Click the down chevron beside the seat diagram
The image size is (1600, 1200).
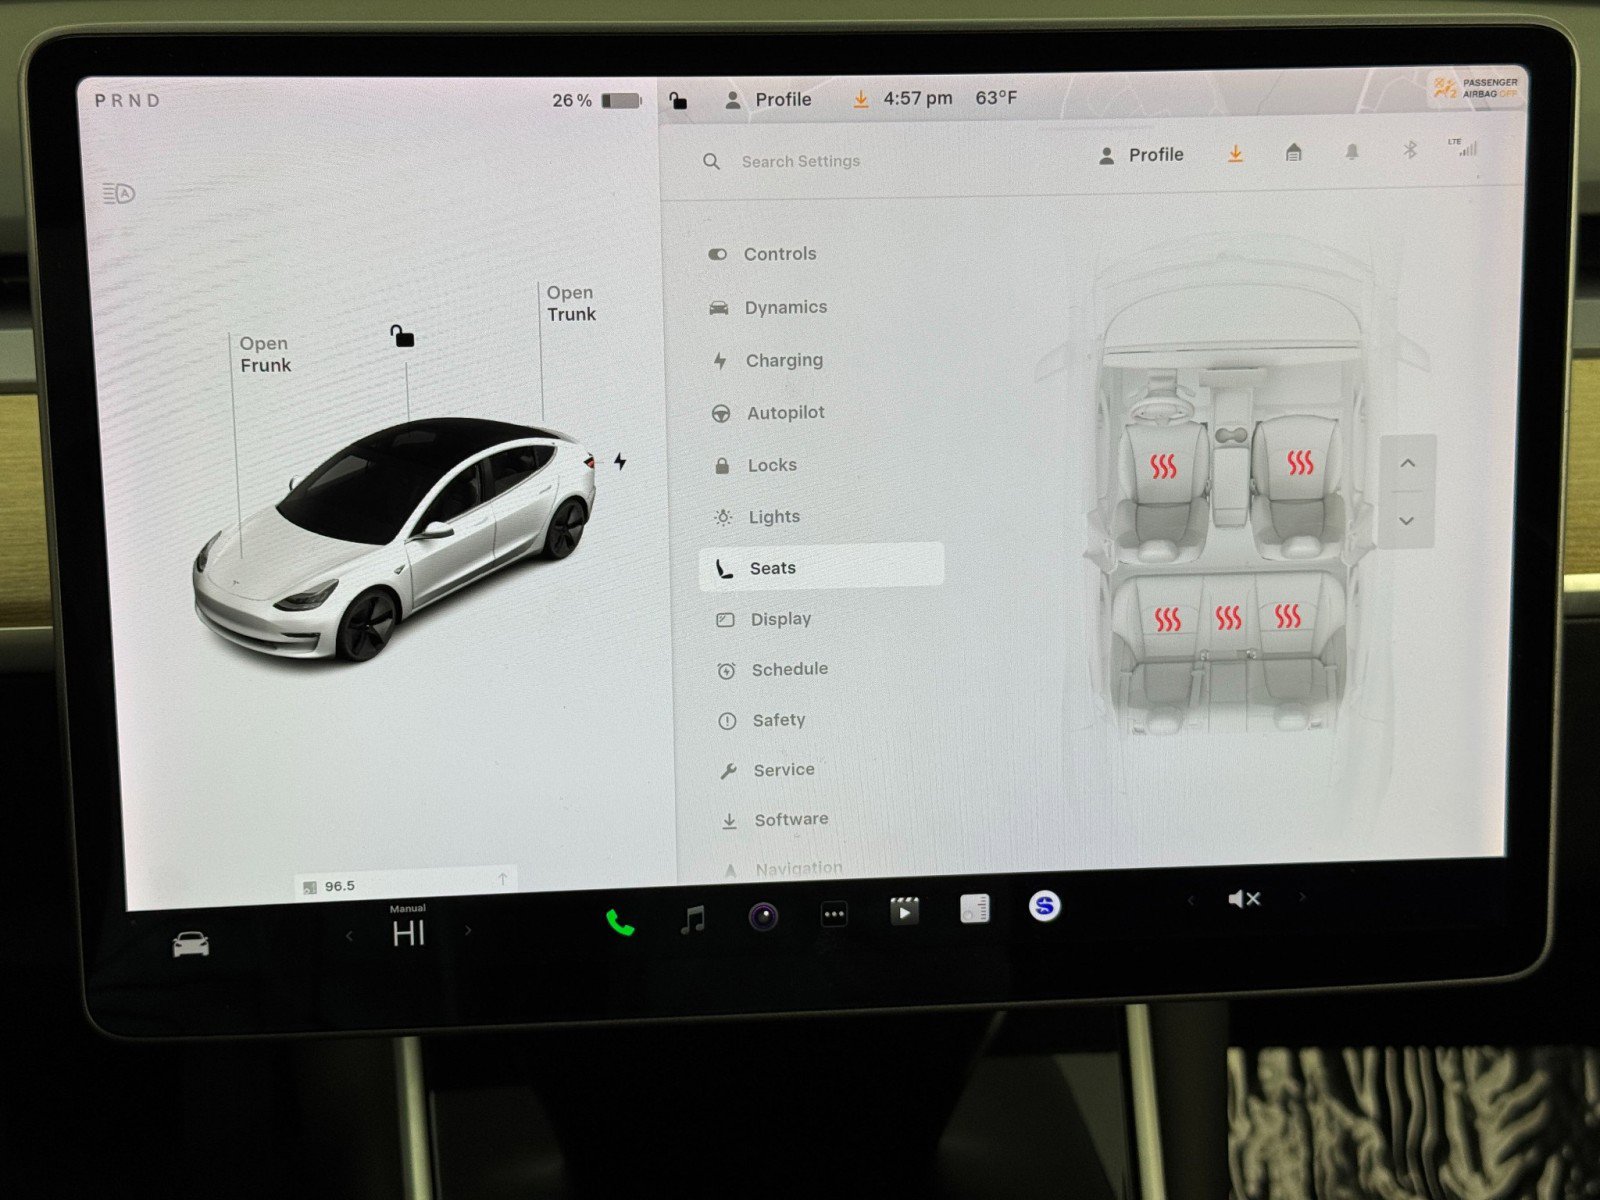[1407, 521]
